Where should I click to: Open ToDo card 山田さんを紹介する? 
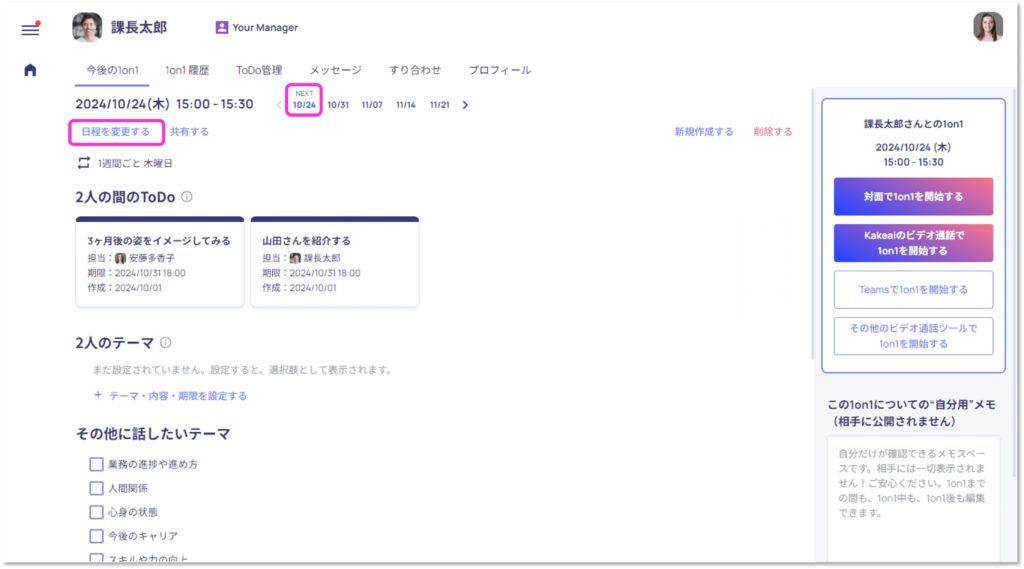(335, 262)
